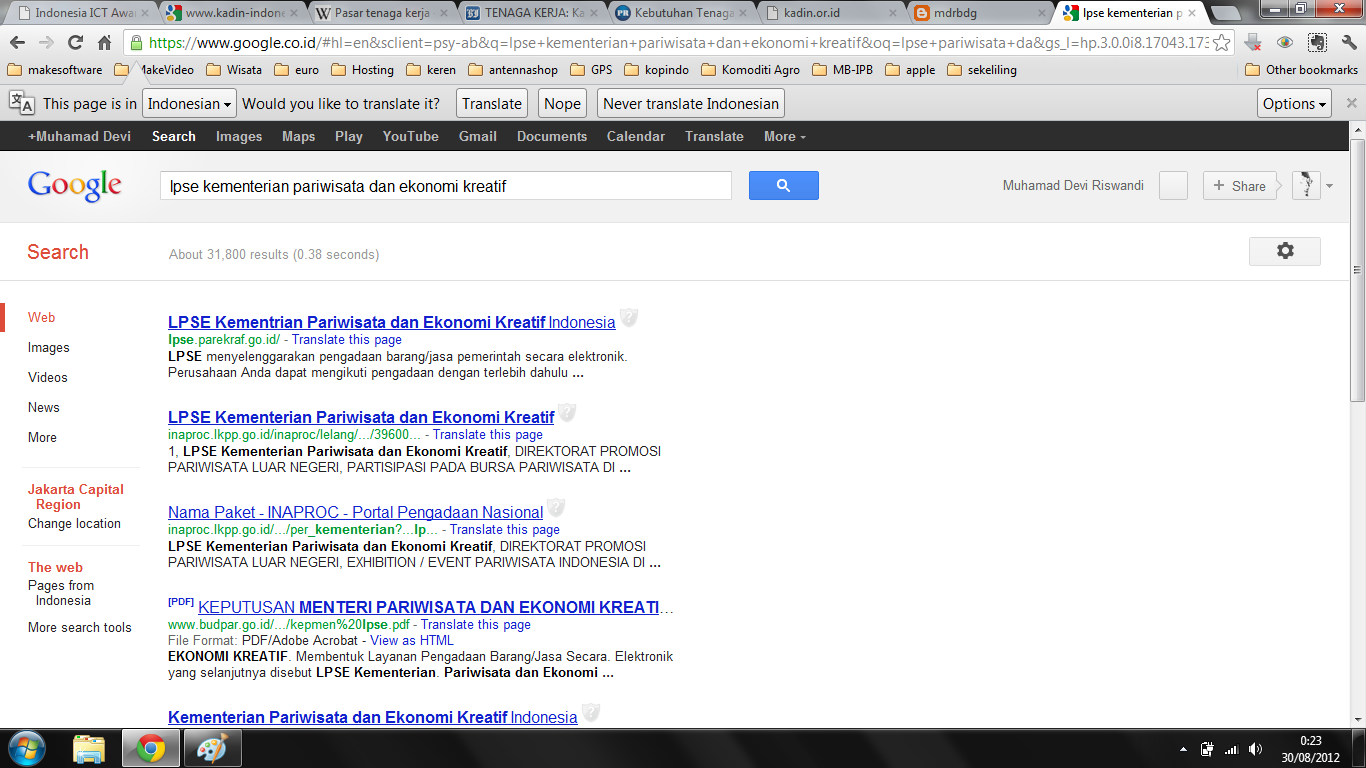Expand More under the left search categories
The image size is (1366, 768).
click(42, 437)
